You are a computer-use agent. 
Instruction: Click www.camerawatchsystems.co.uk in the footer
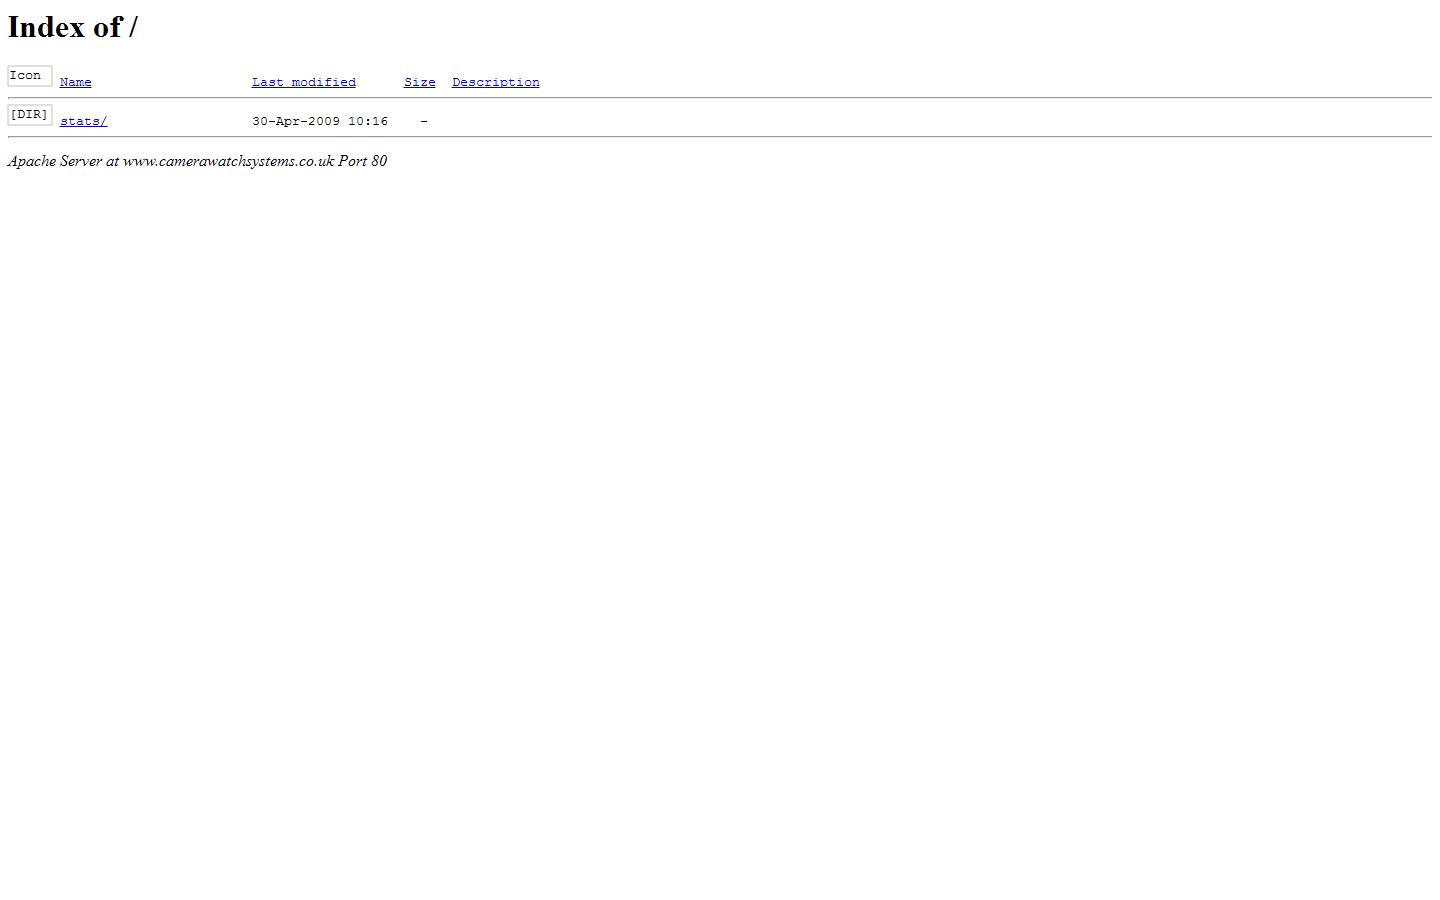click(228, 161)
